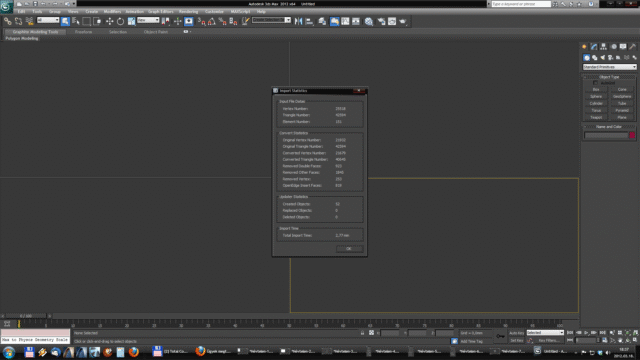Image resolution: width=640 pixels, height=360 pixels.
Task: Collapse the Object Type rollout
Action: 609,77
